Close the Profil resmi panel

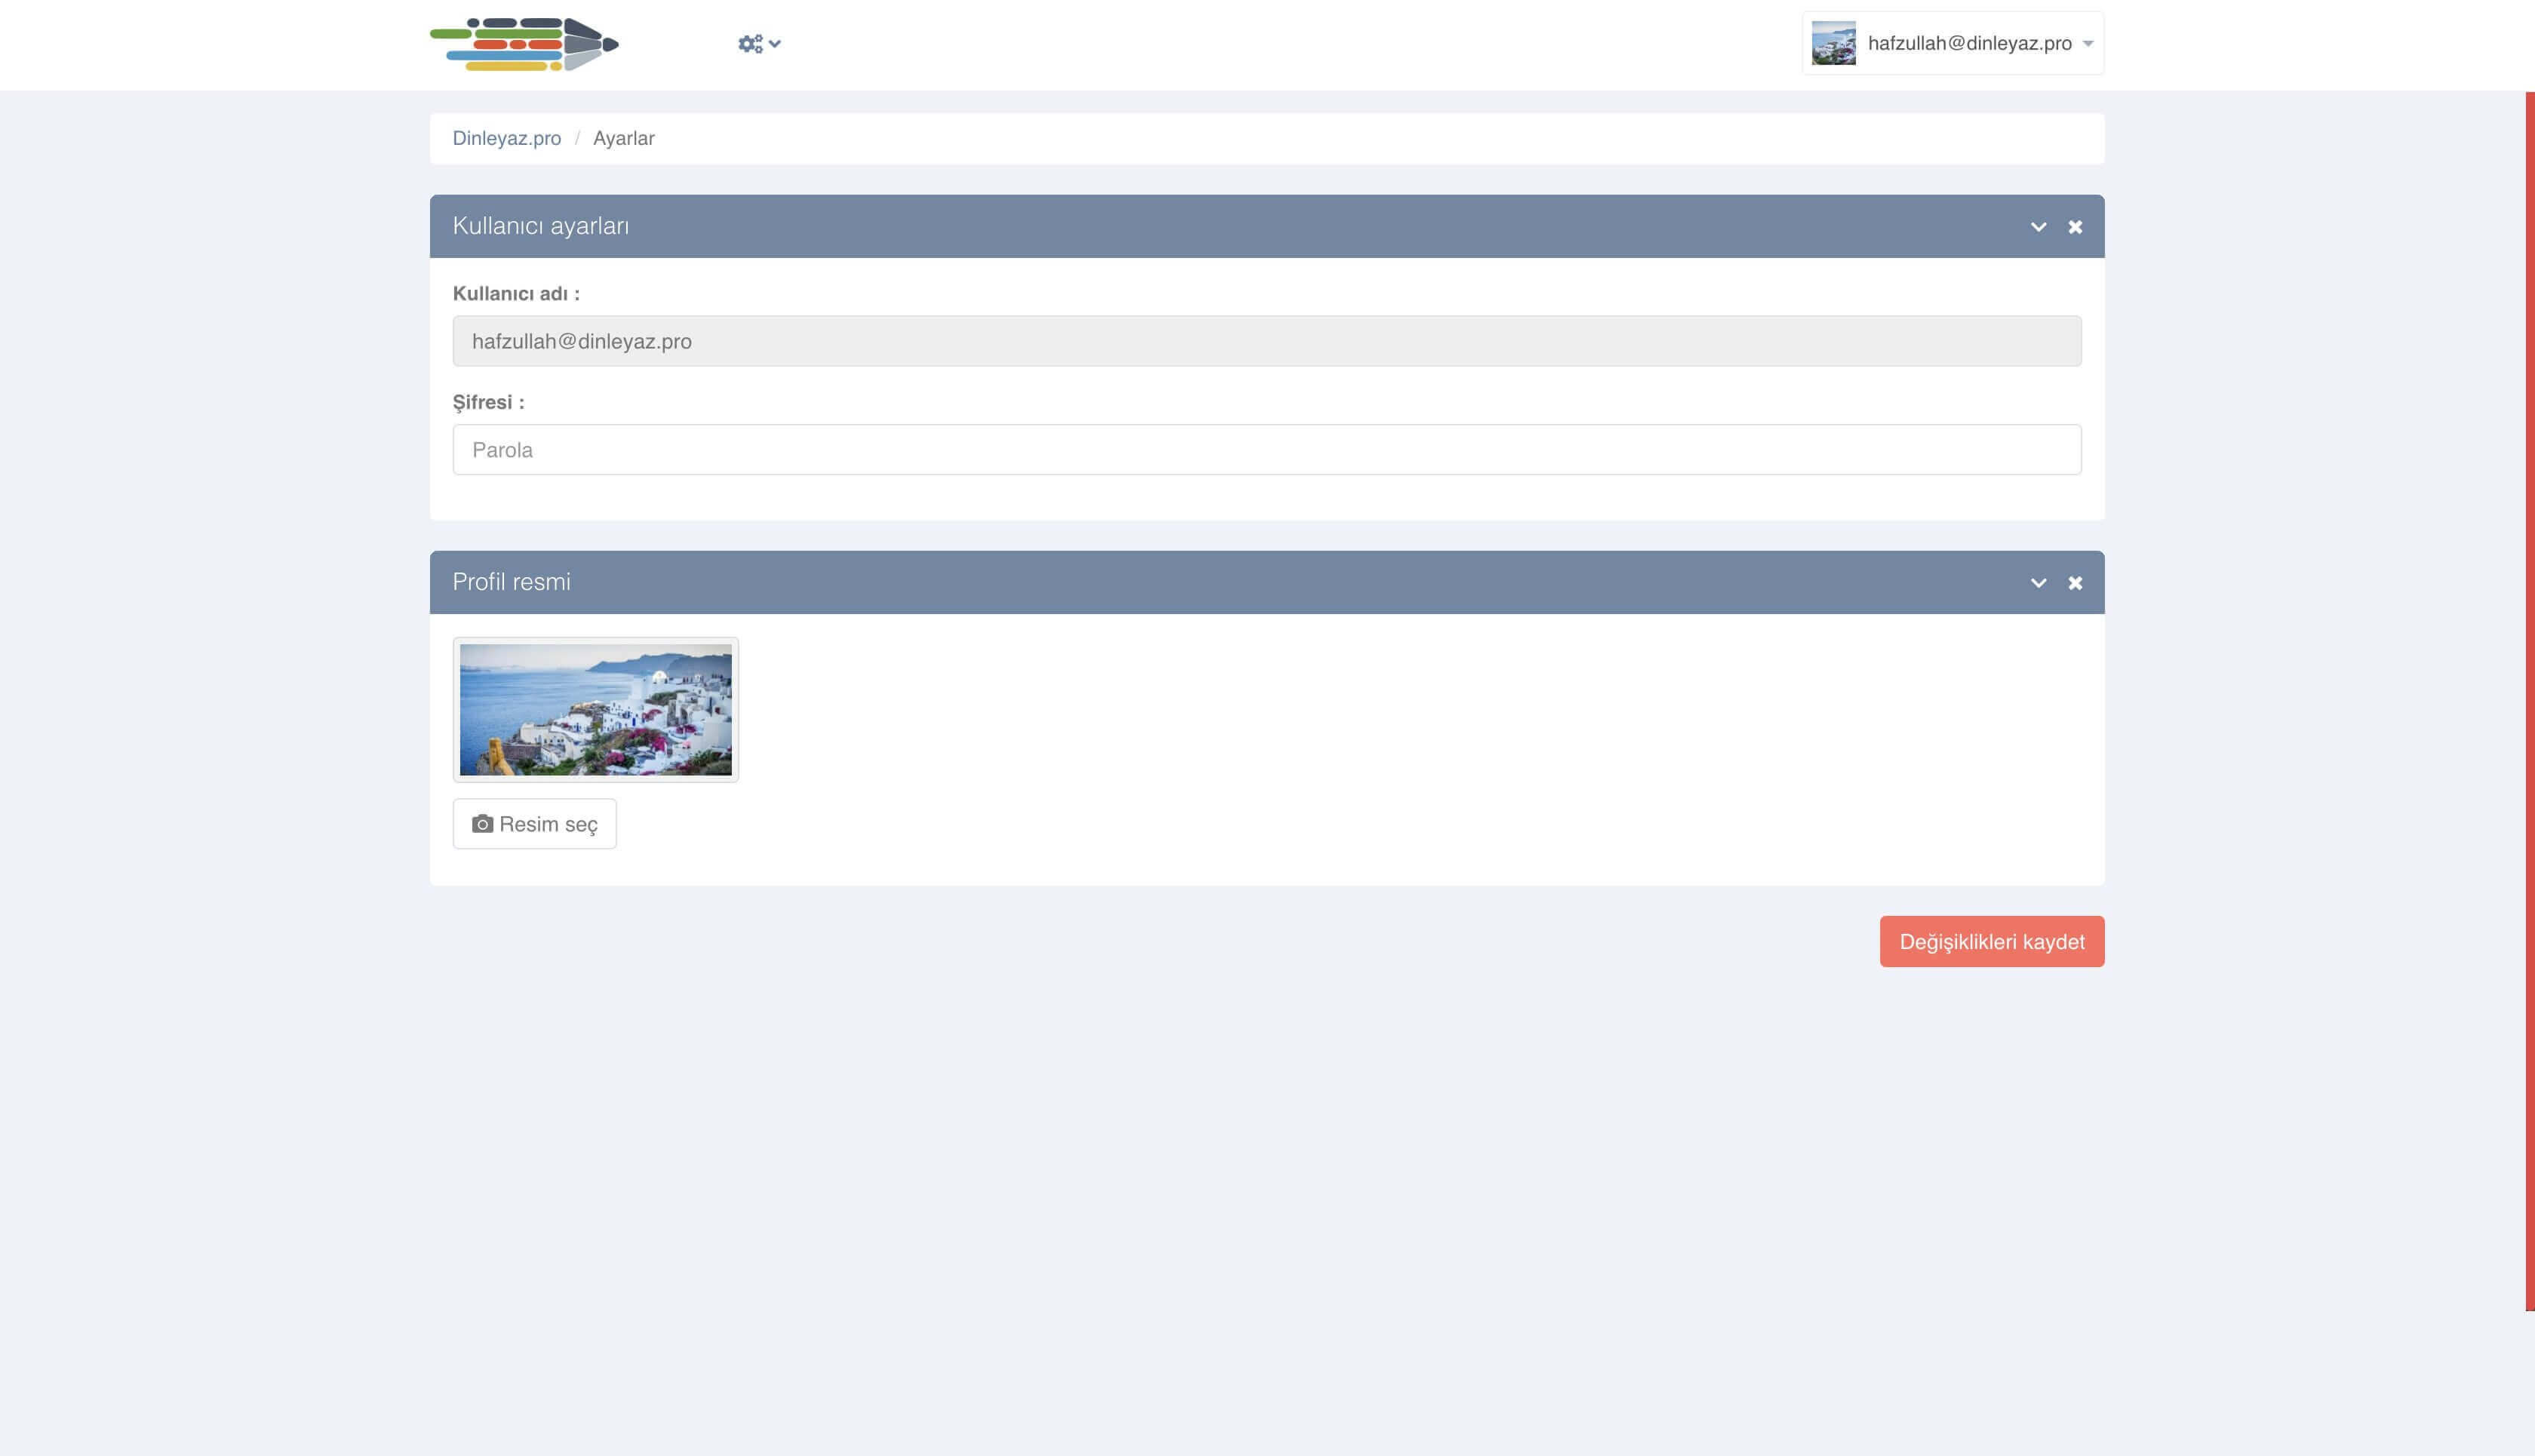click(x=2075, y=583)
